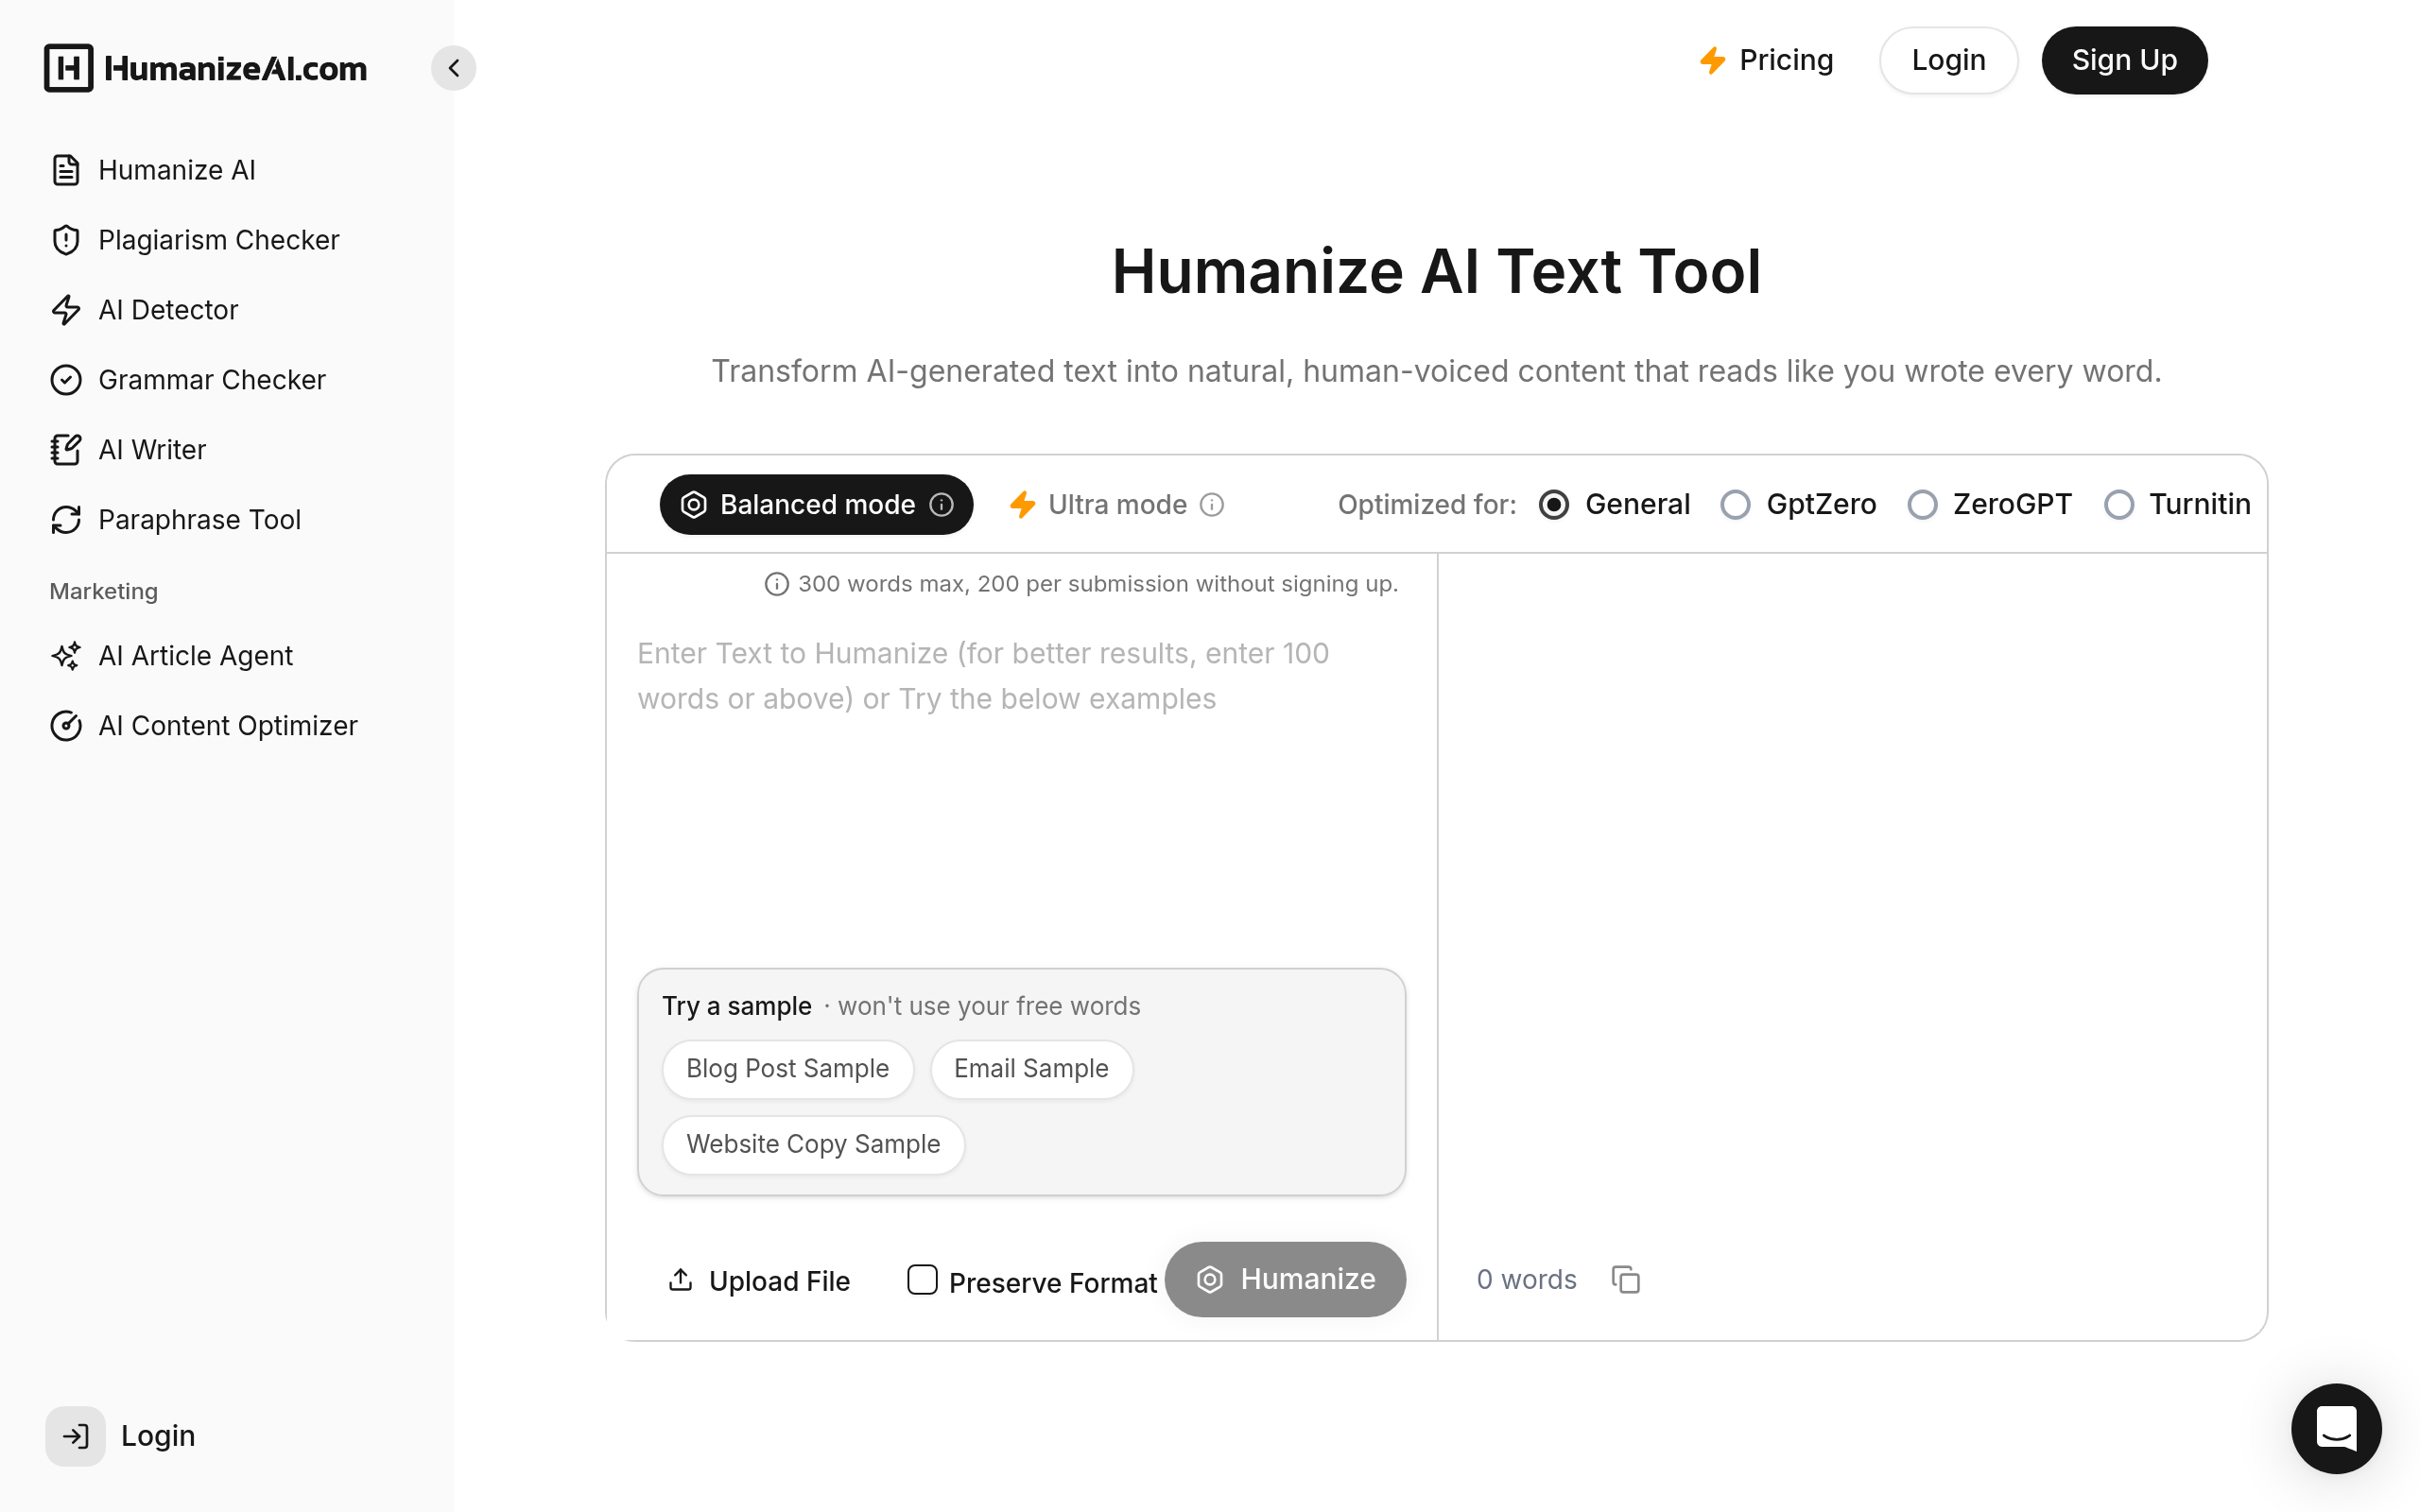Click the Ultra mode lightning icon

click(x=1022, y=505)
